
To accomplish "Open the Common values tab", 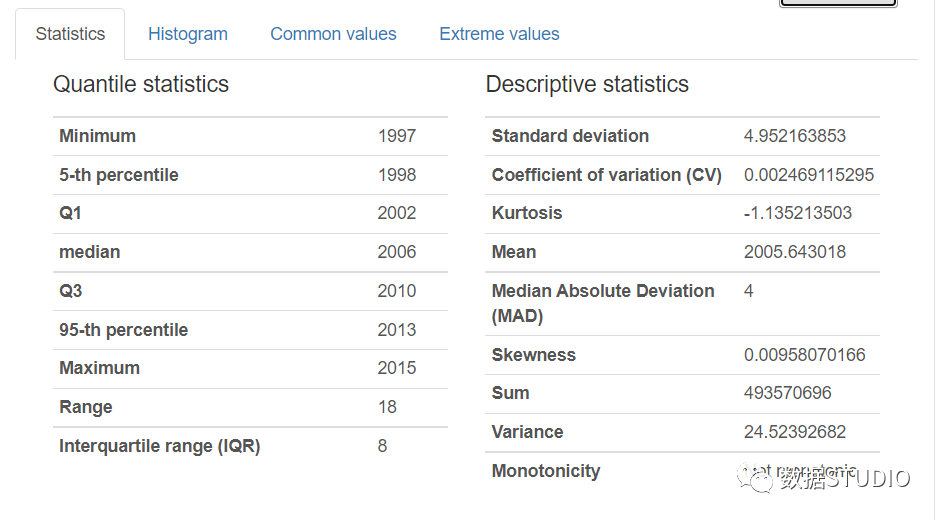I will tap(333, 34).
